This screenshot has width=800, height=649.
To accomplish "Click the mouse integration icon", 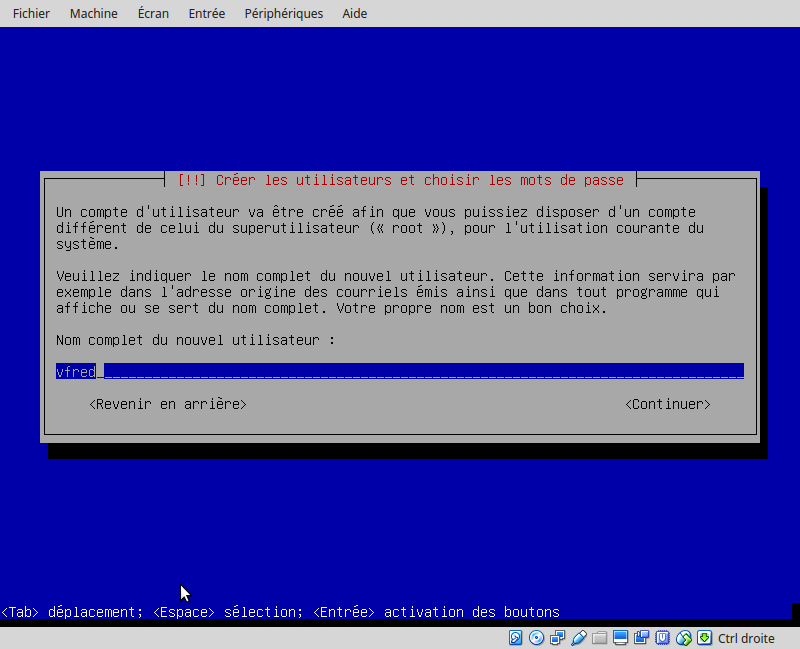I will tap(684, 638).
